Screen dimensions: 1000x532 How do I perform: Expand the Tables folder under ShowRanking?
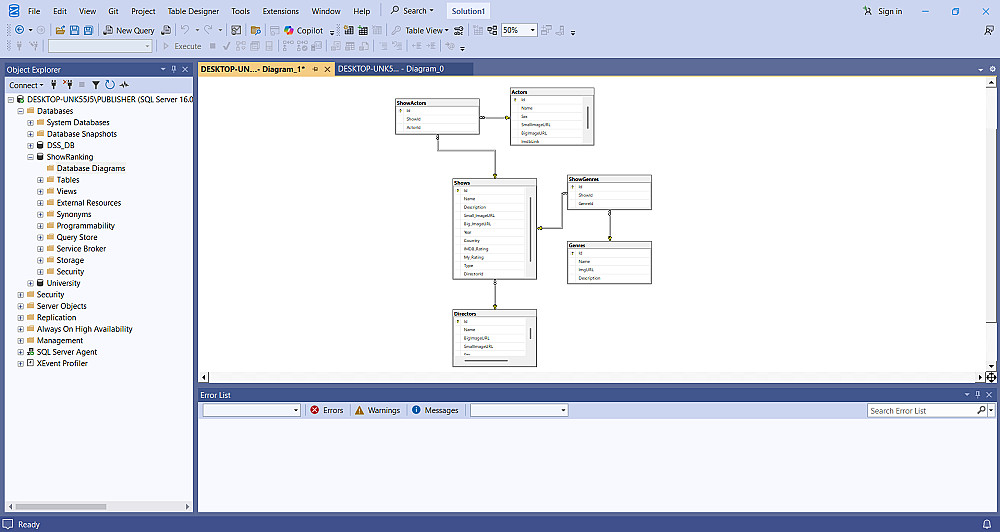[x=40, y=180]
